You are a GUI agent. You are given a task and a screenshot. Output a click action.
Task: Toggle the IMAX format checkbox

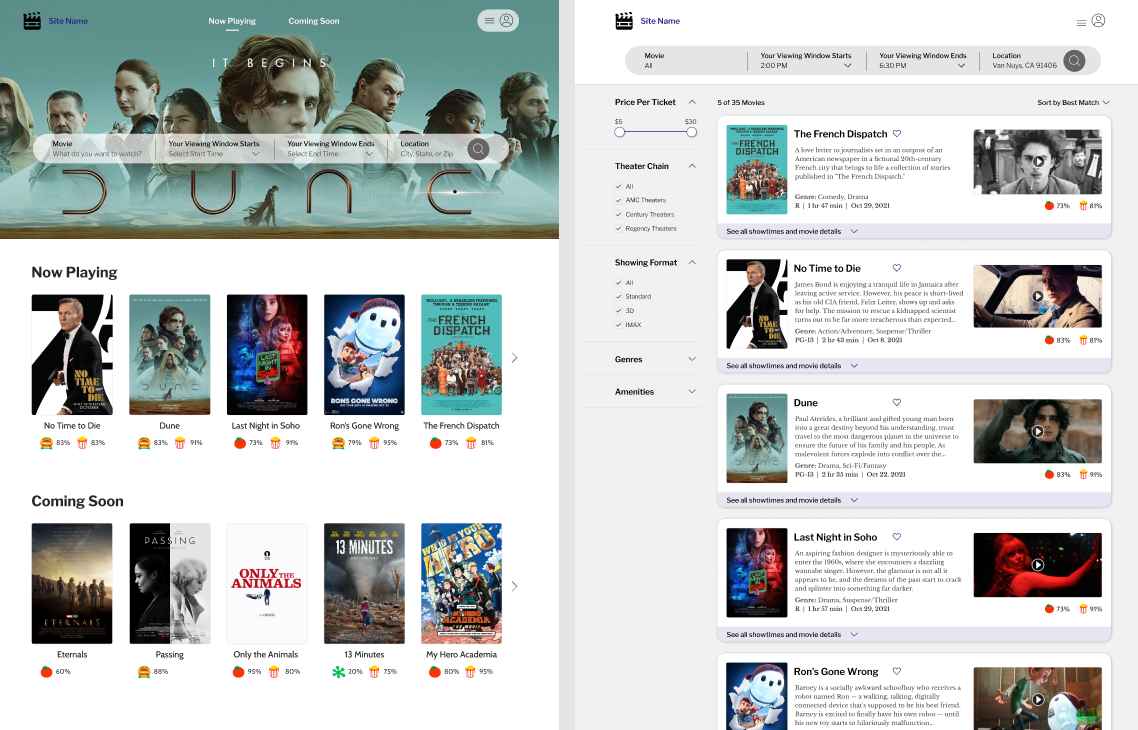[618, 325]
